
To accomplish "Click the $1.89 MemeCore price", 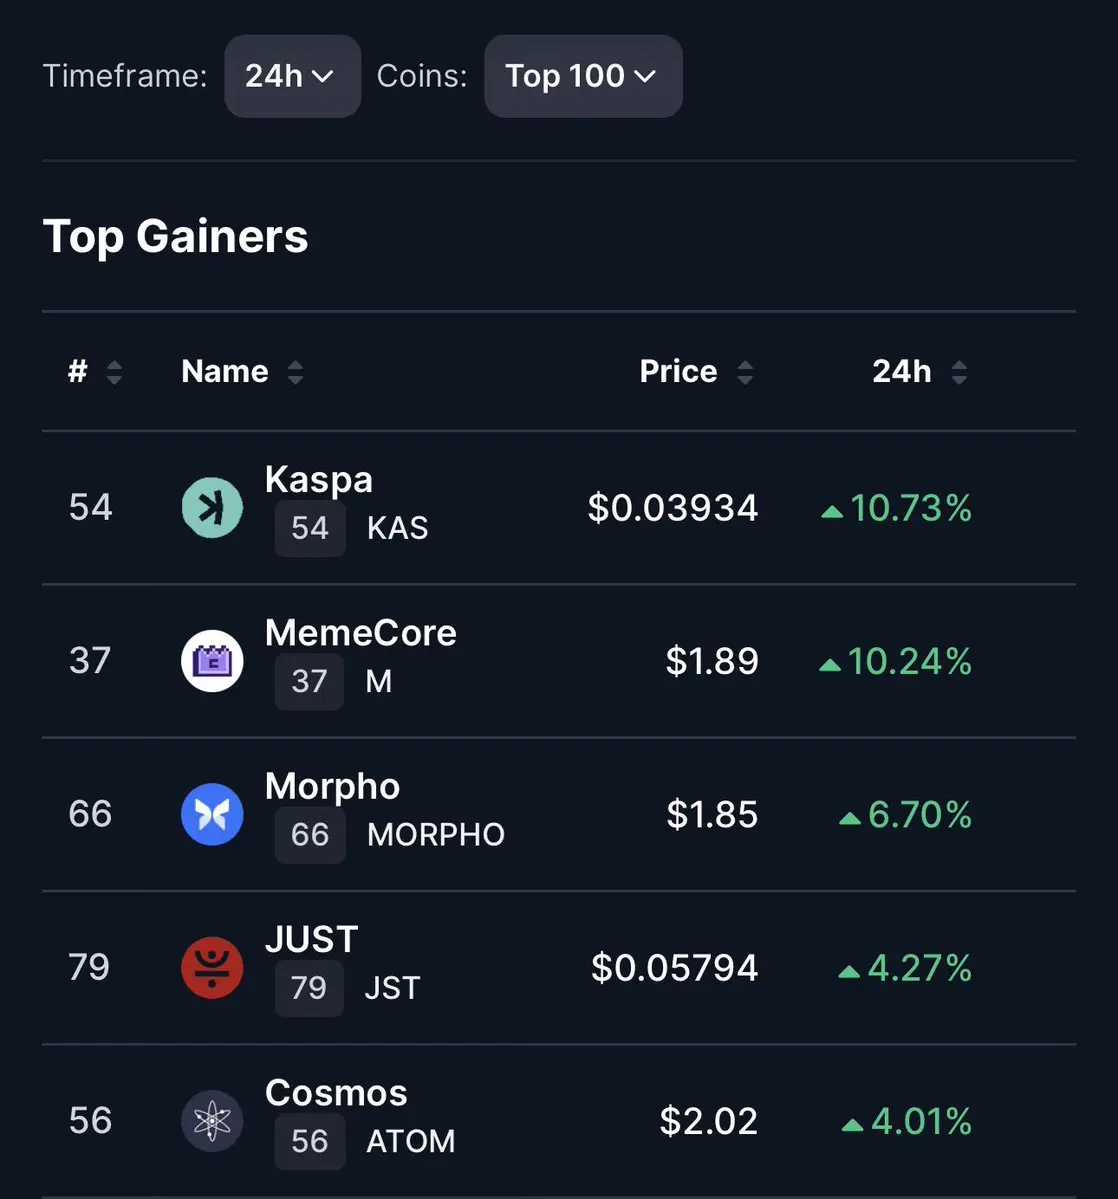I will 712,661.
